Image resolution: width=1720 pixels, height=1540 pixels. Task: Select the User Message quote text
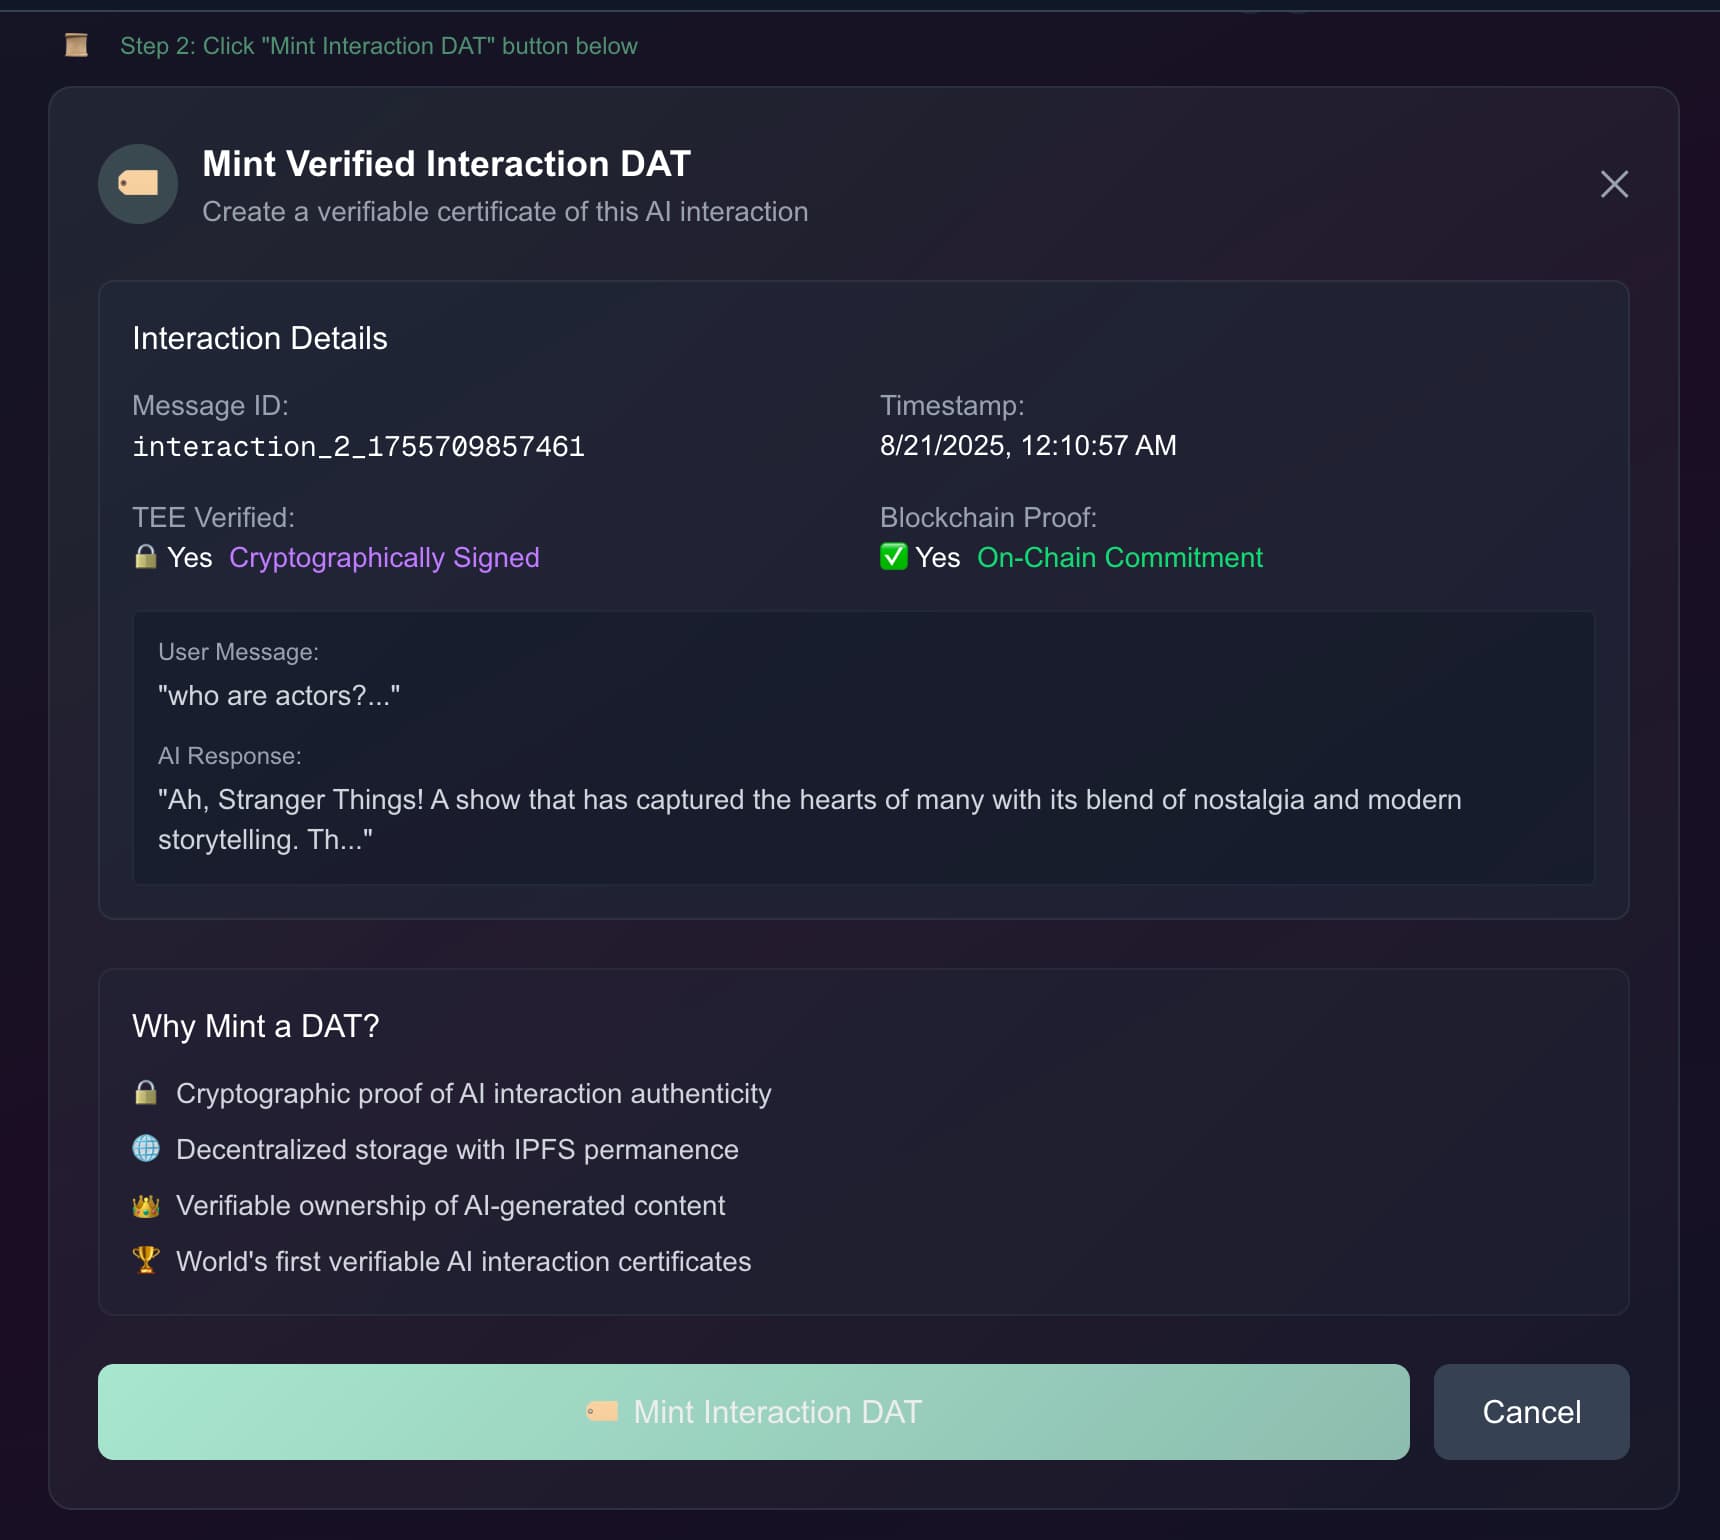pyautogui.click(x=279, y=695)
